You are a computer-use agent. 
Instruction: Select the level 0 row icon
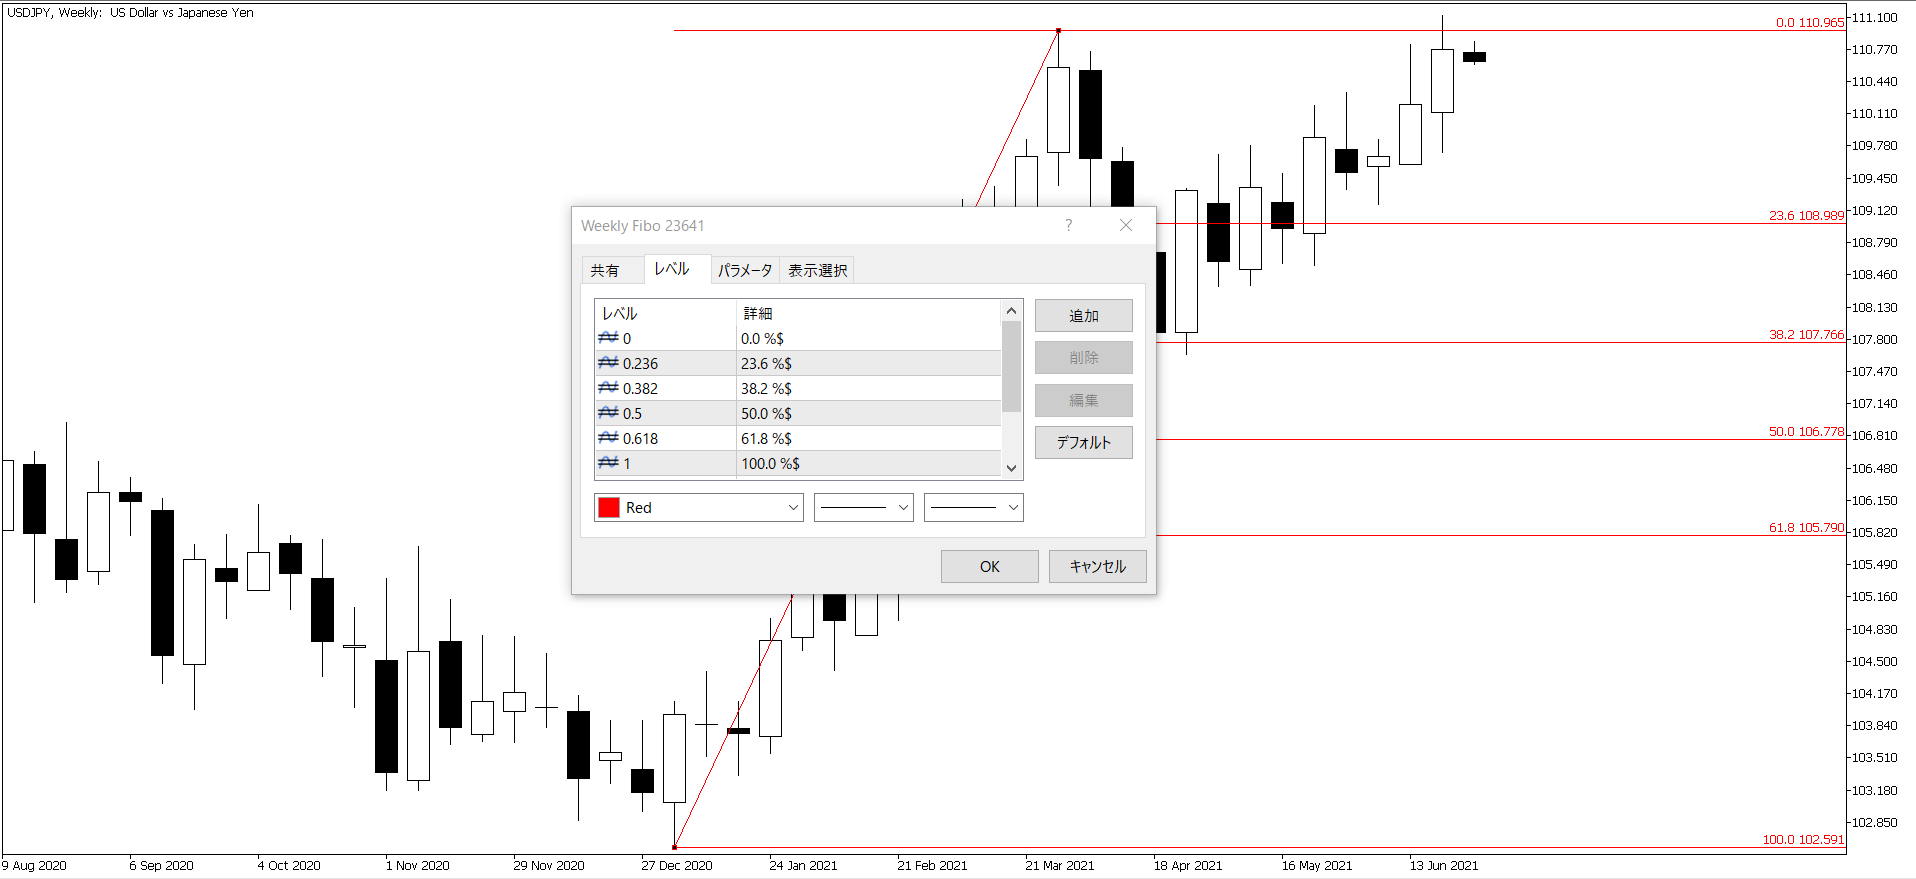608,338
